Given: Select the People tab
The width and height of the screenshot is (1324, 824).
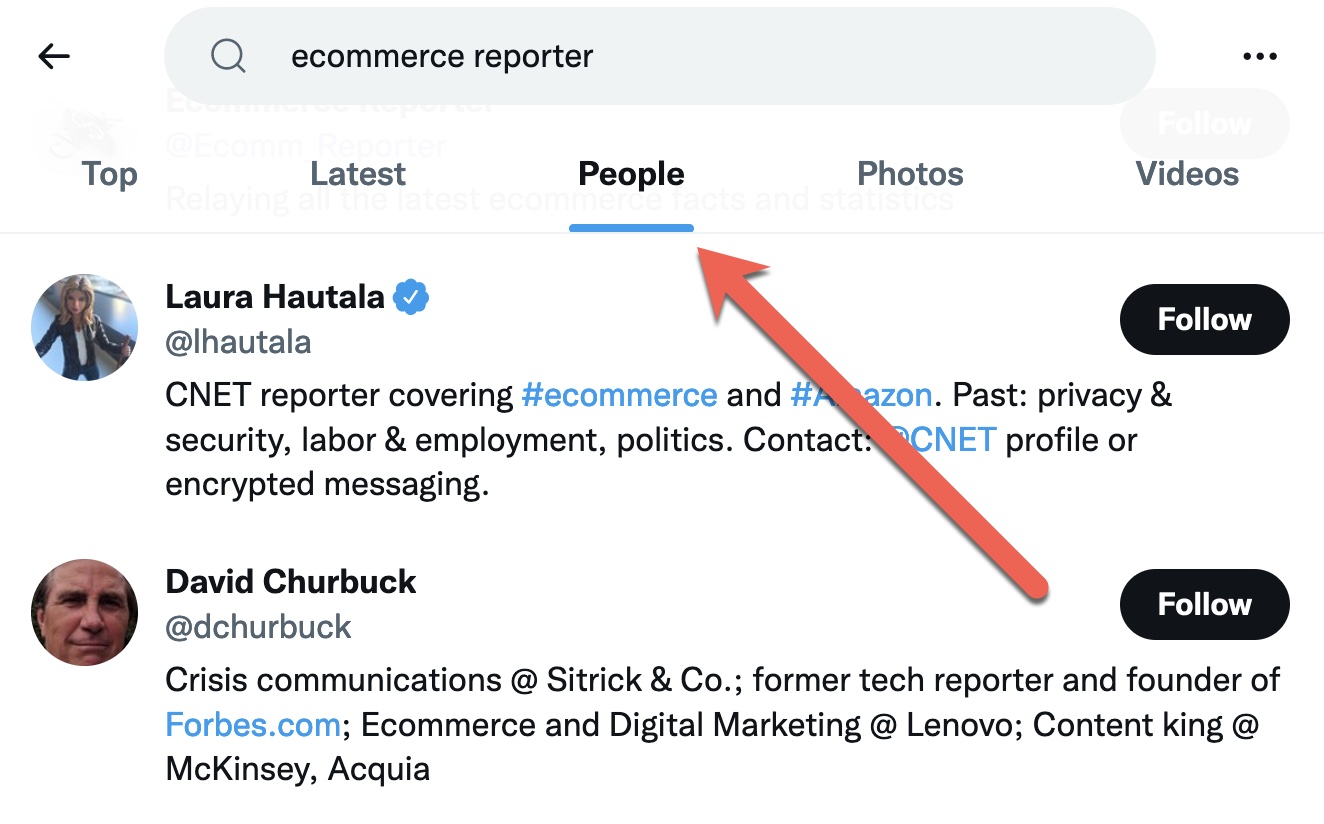Looking at the screenshot, I should pos(631,174).
